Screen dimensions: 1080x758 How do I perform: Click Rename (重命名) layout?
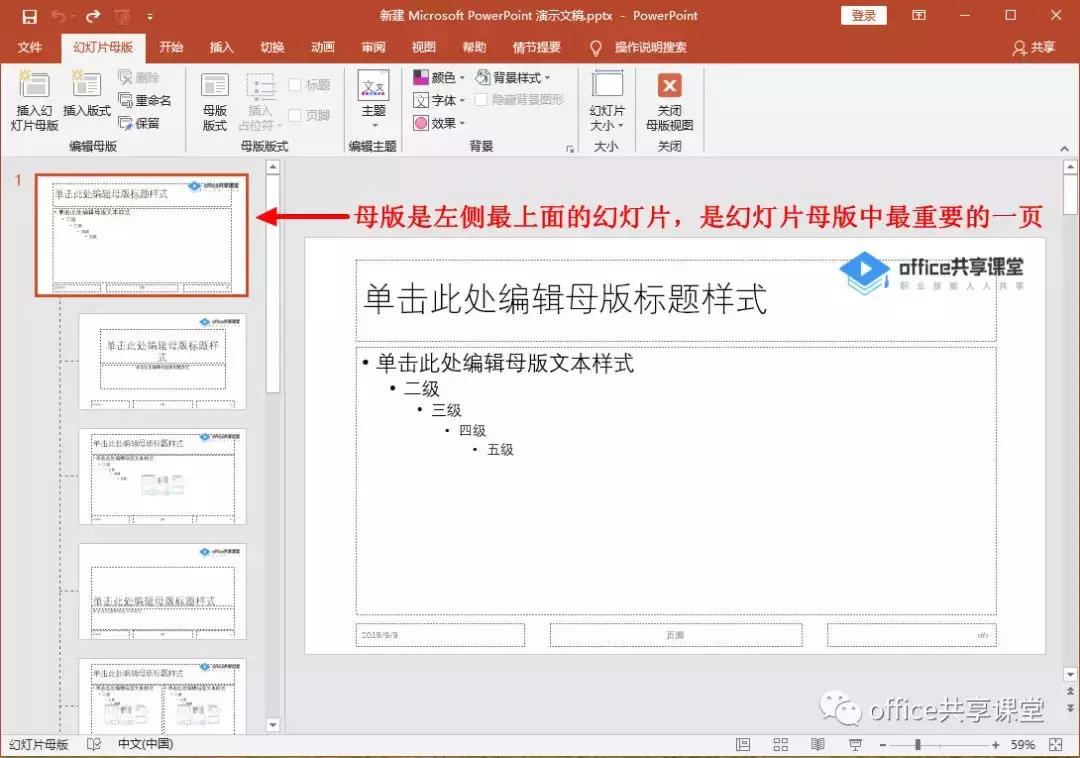[x=145, y=100]
